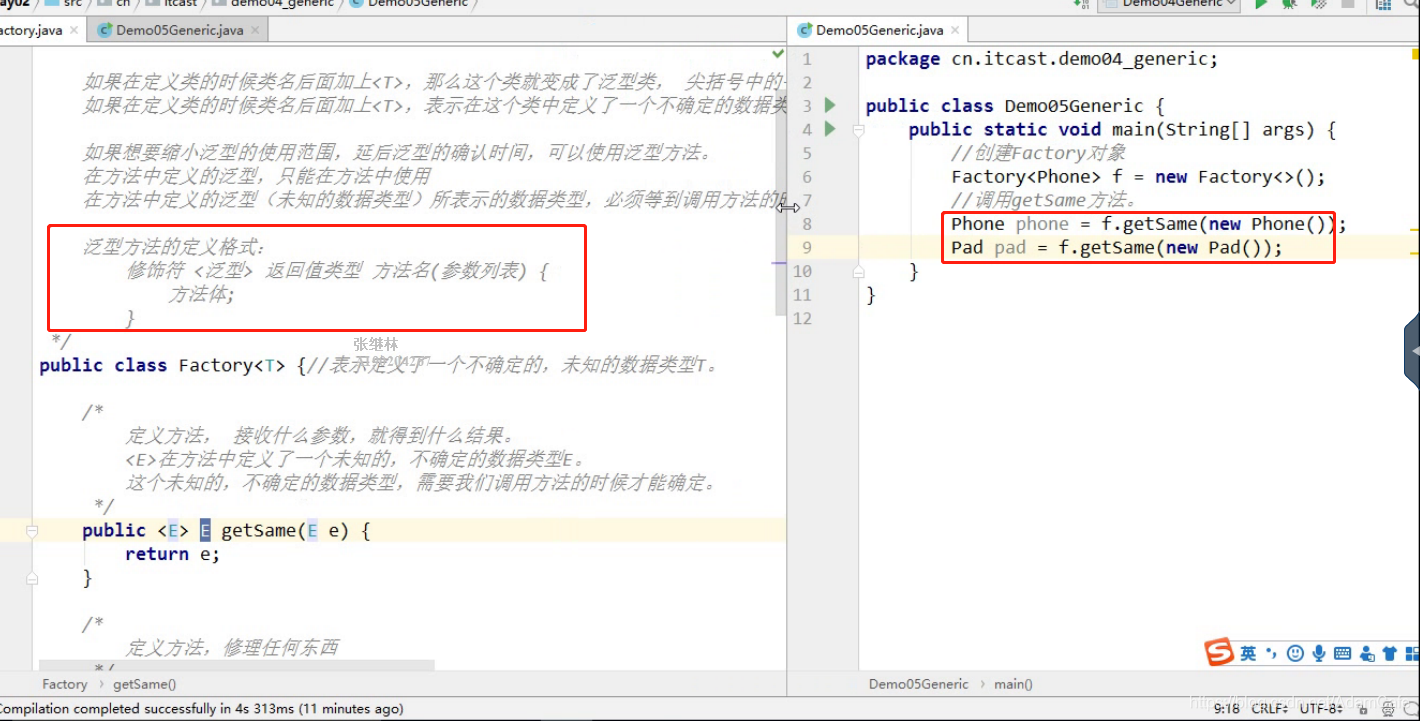The image size is (1420, 721).
Task: Click the Java class icon on right editor tab
Action: coord(805,30)
